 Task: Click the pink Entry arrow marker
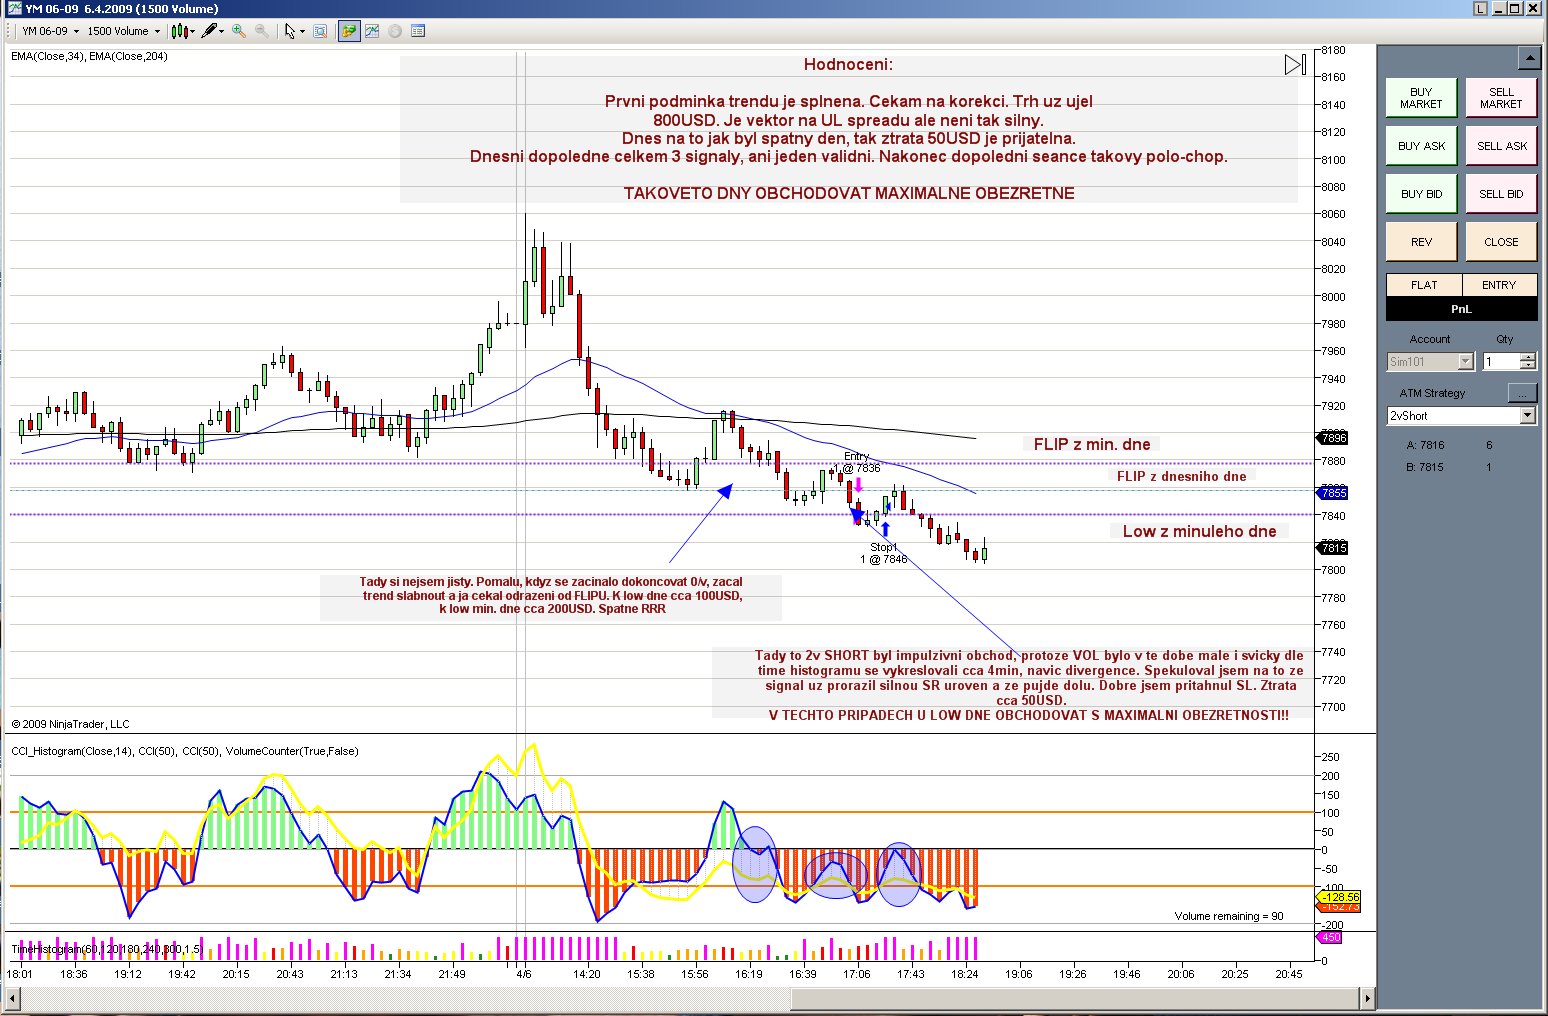coord(858,485)
